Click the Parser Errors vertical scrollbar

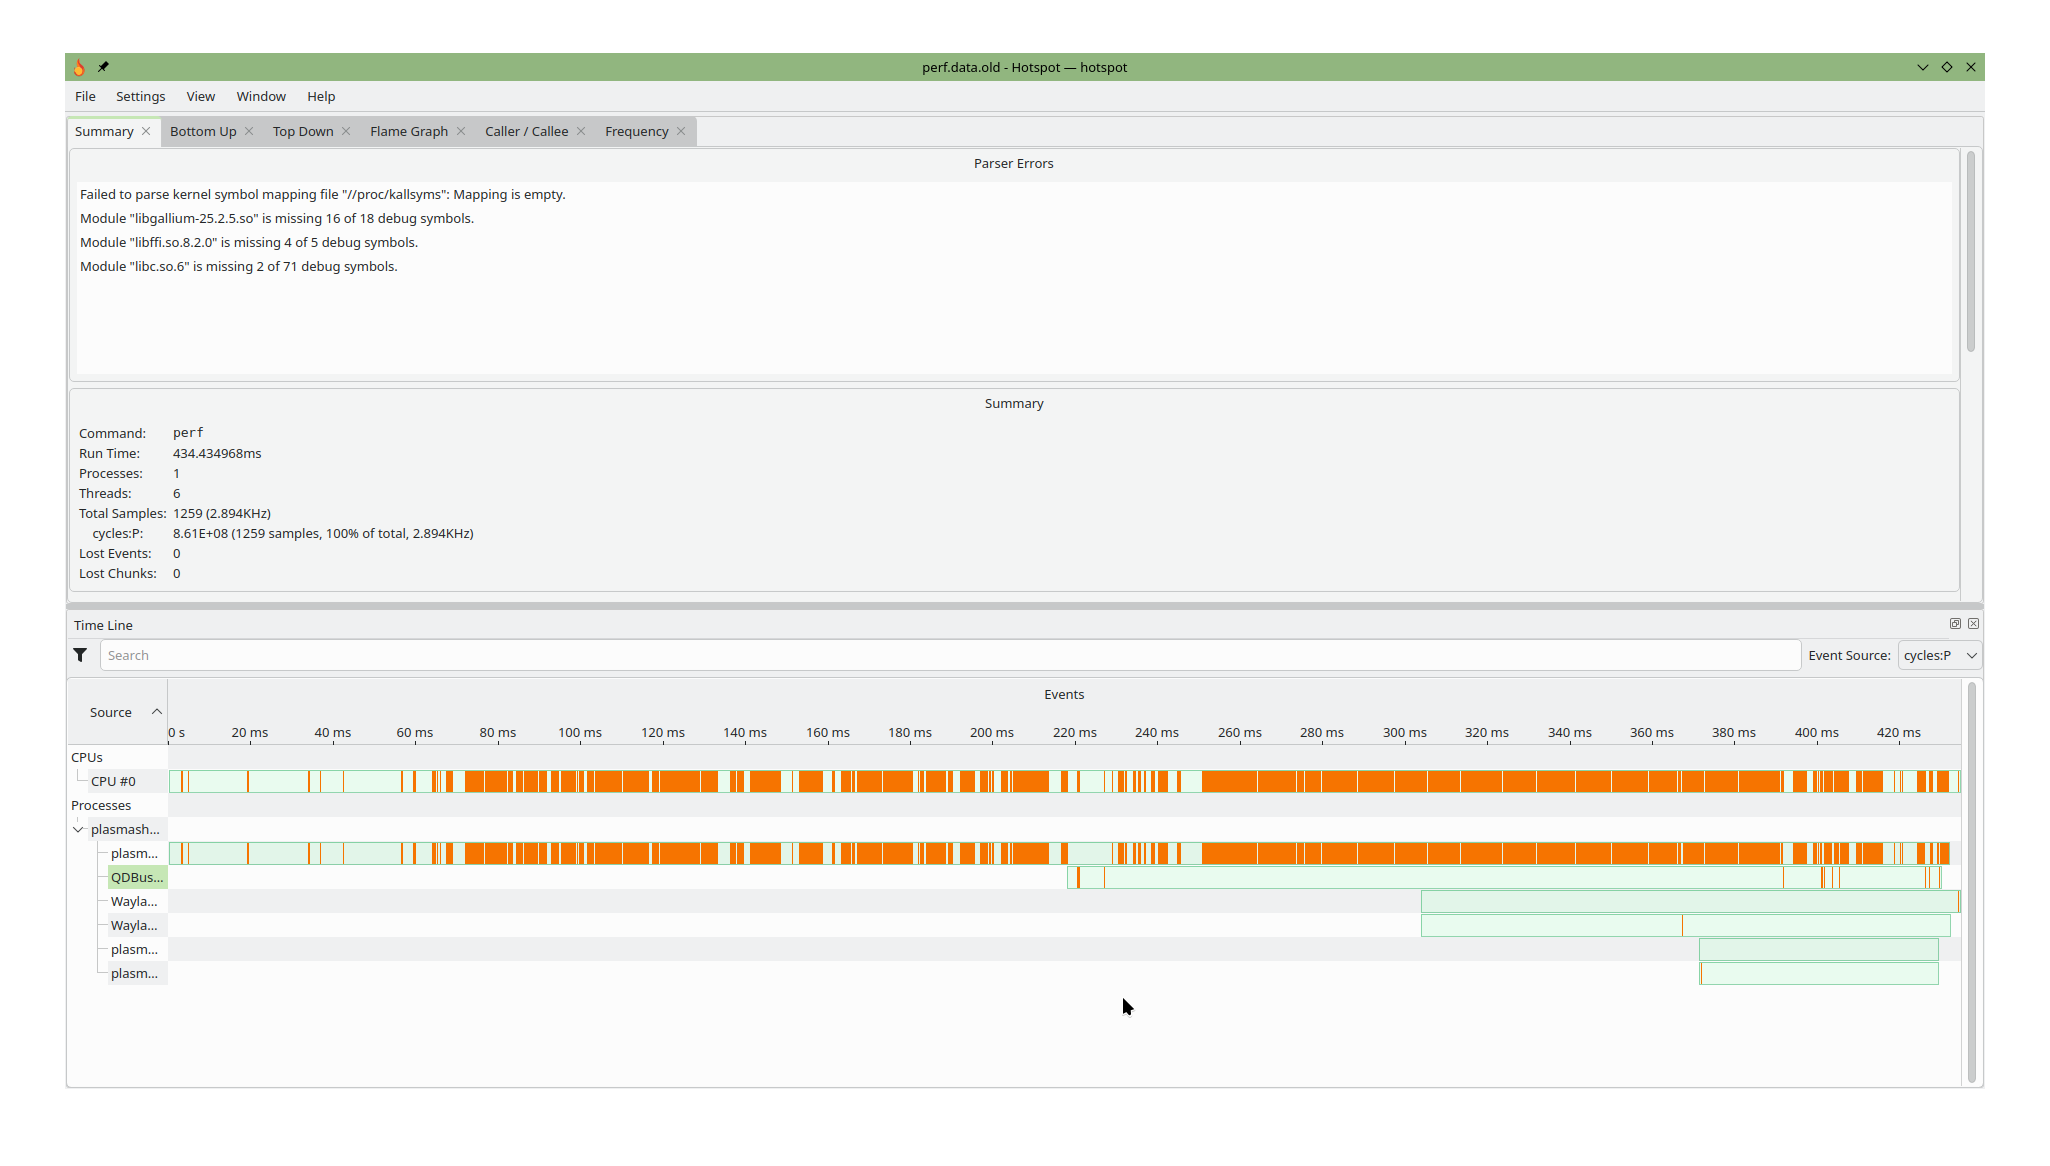tap(1970, 250)
